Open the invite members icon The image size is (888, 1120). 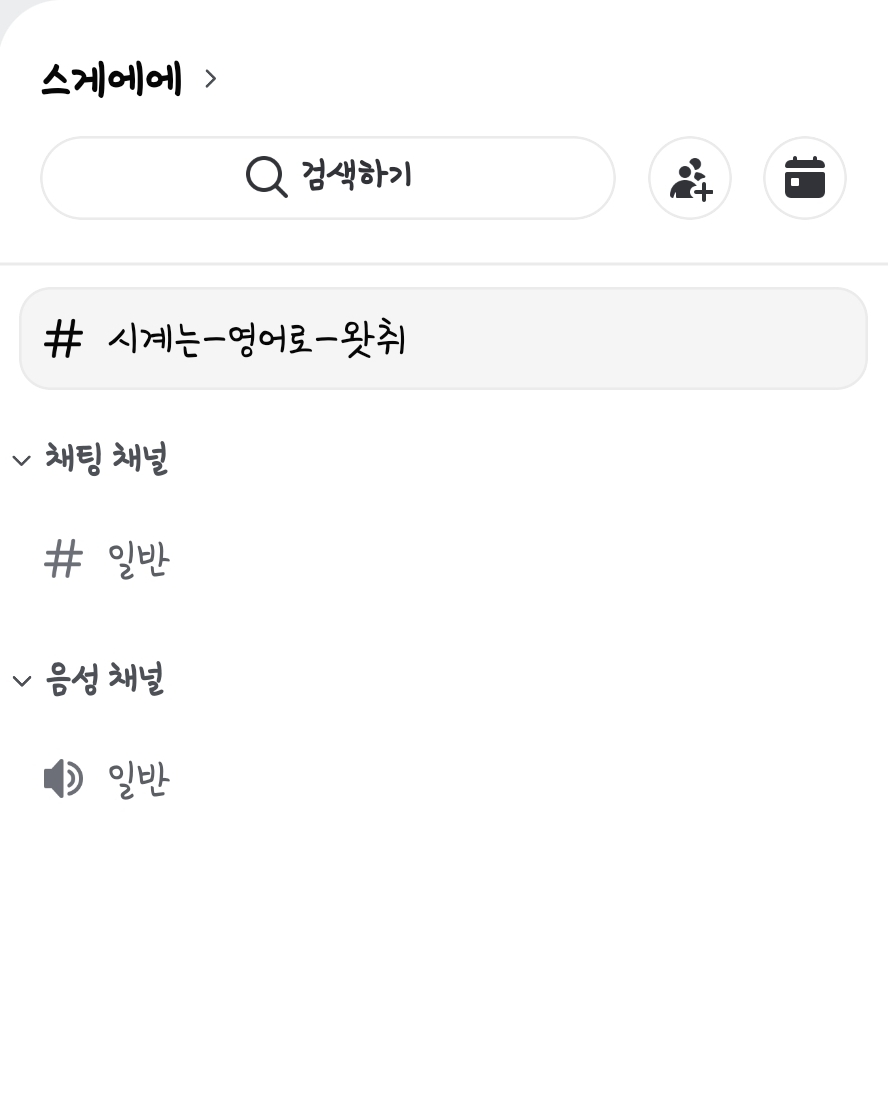689,178
